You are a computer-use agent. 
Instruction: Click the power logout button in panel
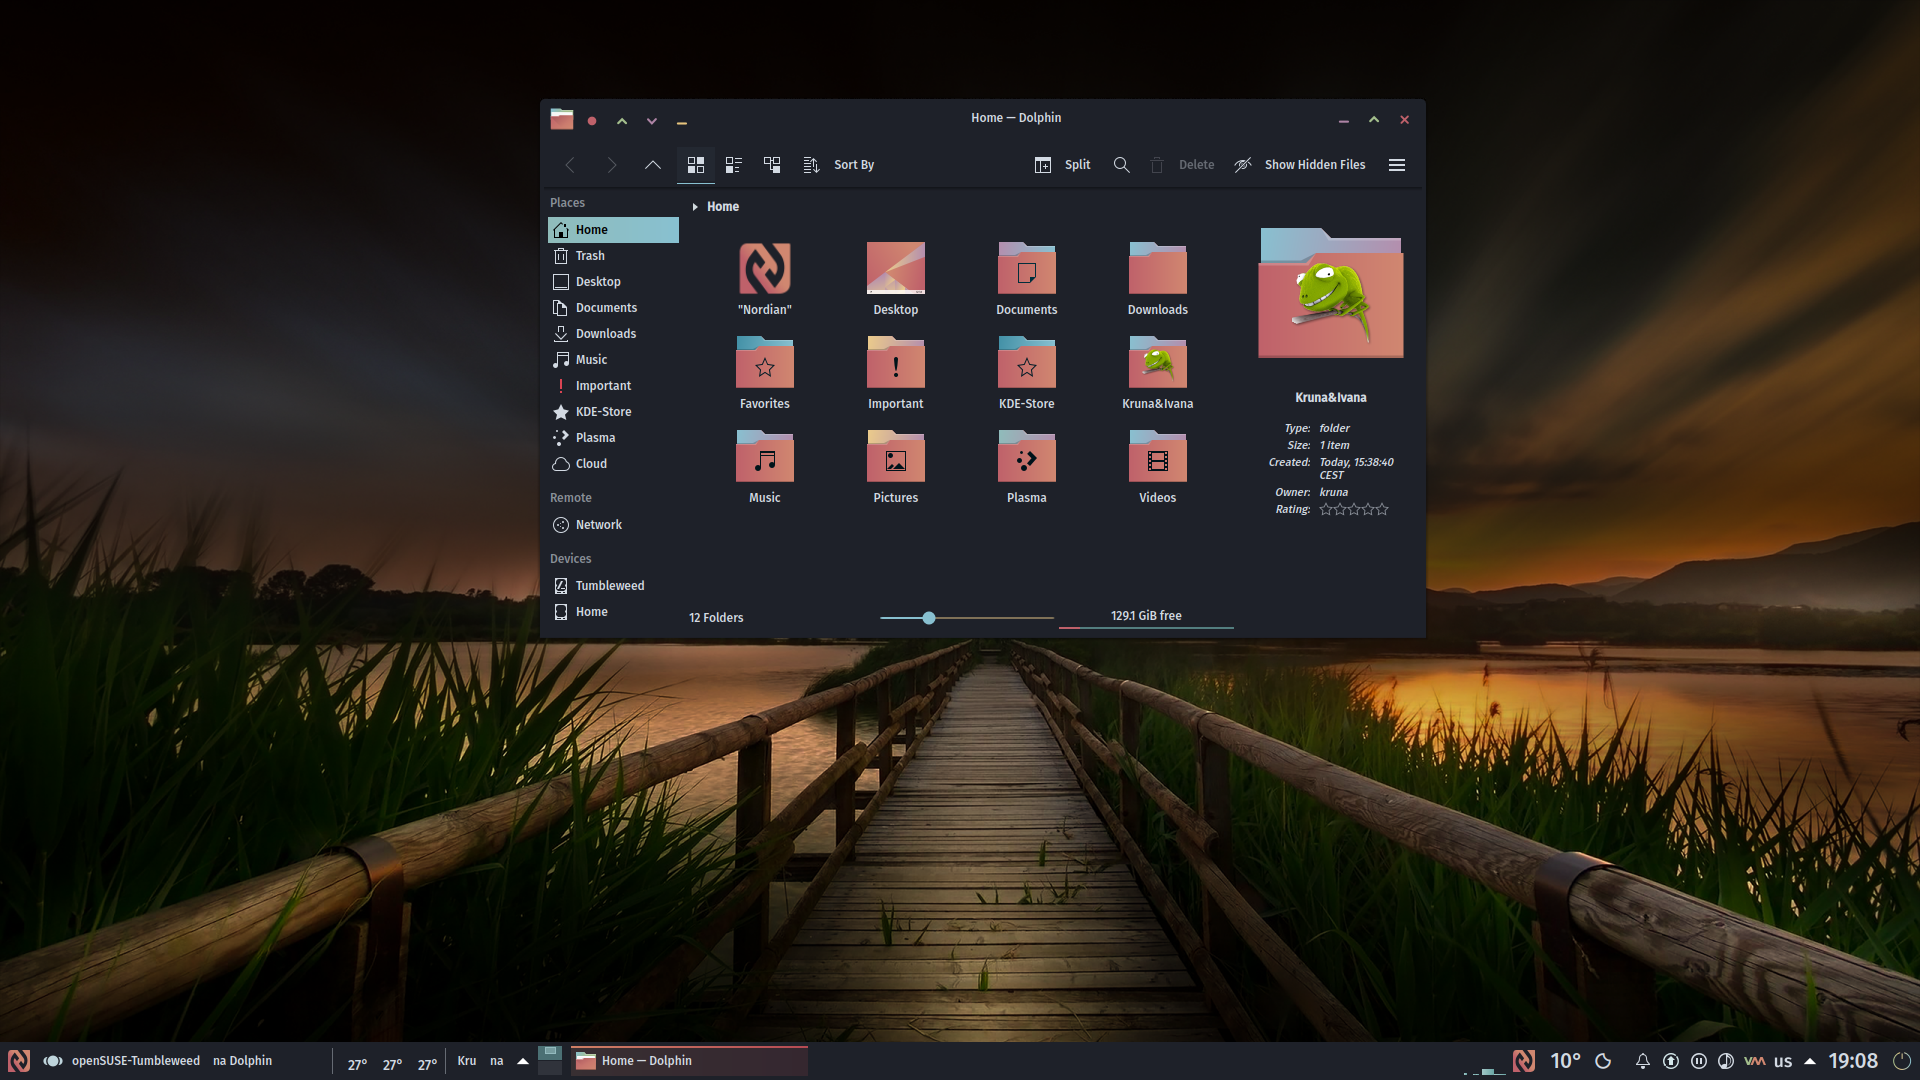(1901, 1061)
